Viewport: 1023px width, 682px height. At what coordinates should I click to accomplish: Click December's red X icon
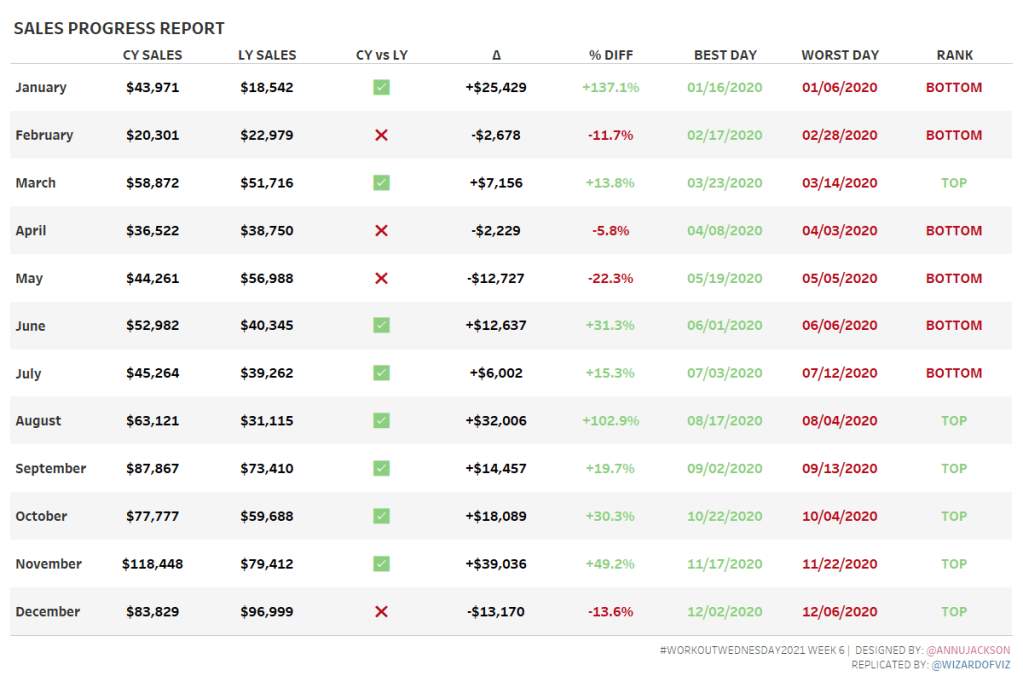(x=381, y=612)
